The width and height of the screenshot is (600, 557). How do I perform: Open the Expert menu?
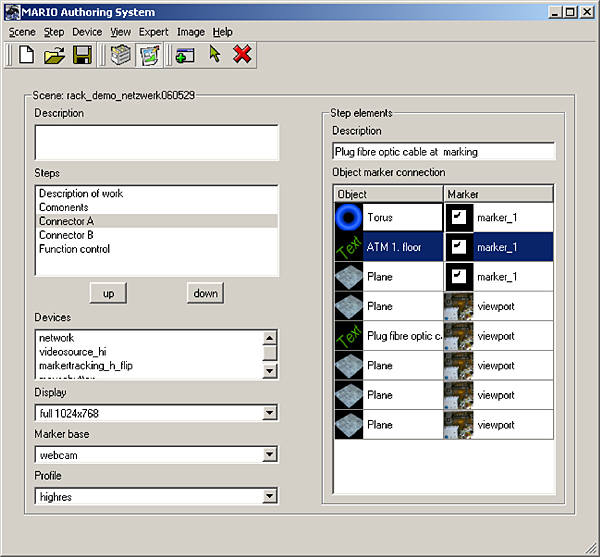coord(153,32)
